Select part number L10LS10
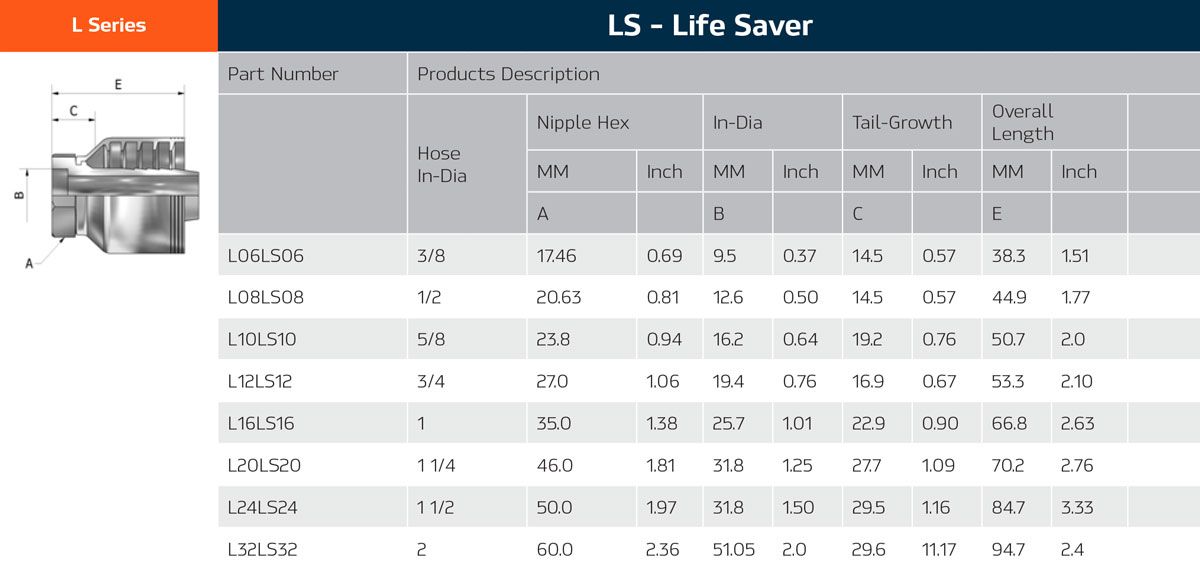 262,339
